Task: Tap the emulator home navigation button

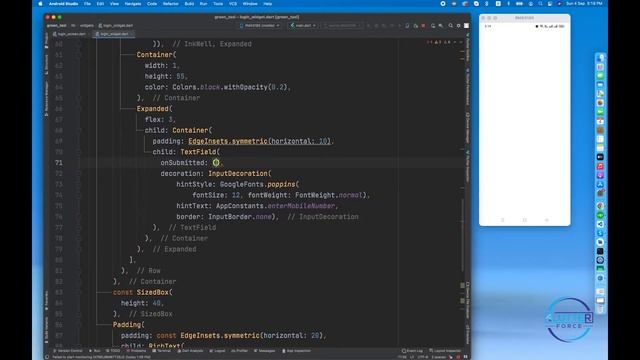Action: pos(524,220)
